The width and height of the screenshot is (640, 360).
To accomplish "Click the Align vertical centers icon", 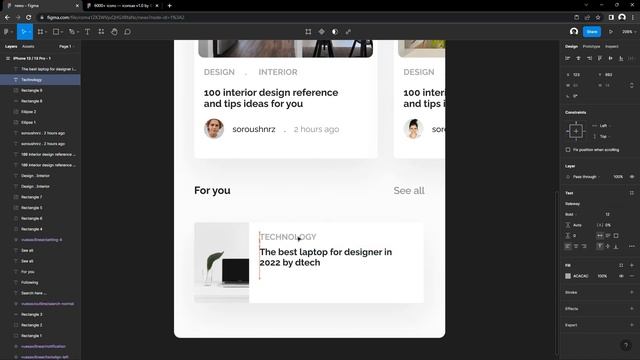I will pyautogui.click(x=610, y=58).
